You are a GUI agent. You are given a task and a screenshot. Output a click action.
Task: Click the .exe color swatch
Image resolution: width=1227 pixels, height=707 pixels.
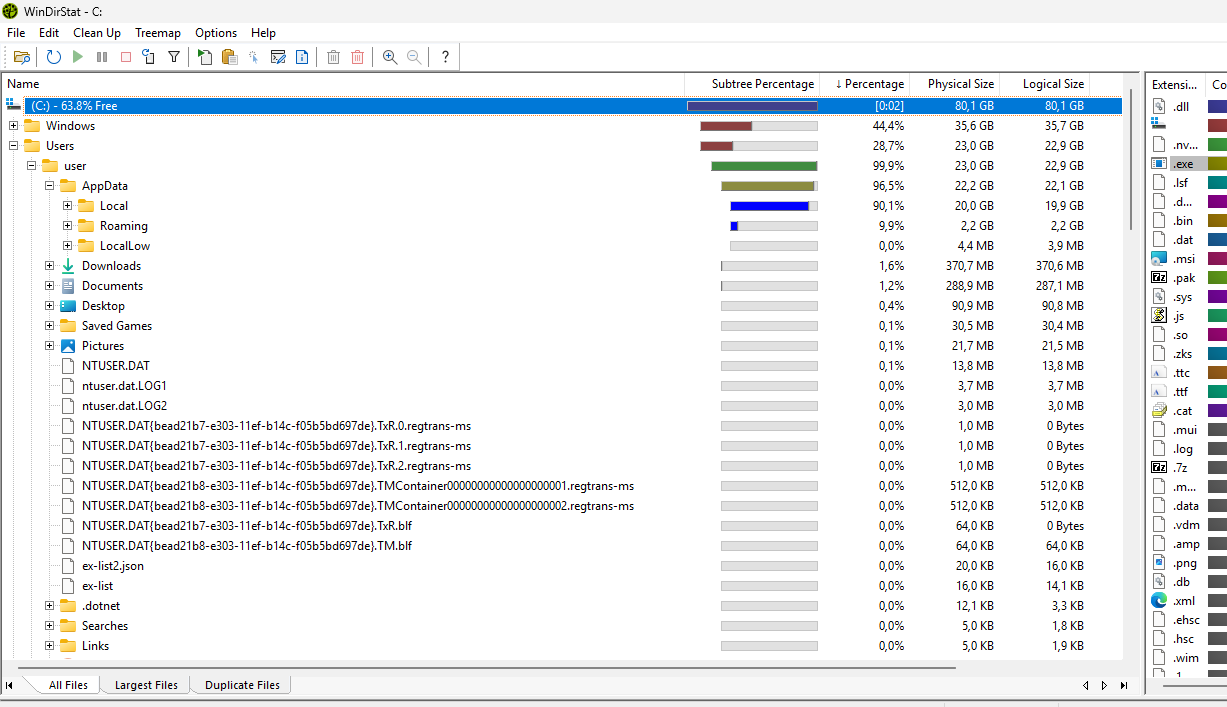click(1217, 163)
